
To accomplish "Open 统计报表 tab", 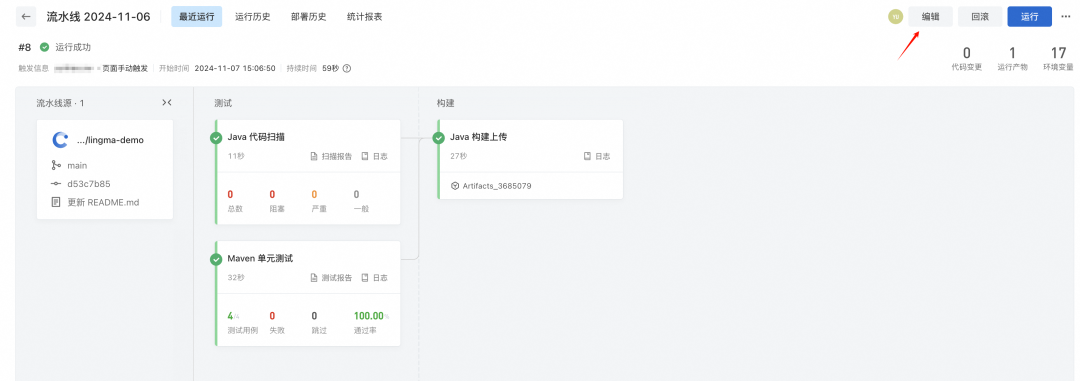I will [x=364, y=17].
